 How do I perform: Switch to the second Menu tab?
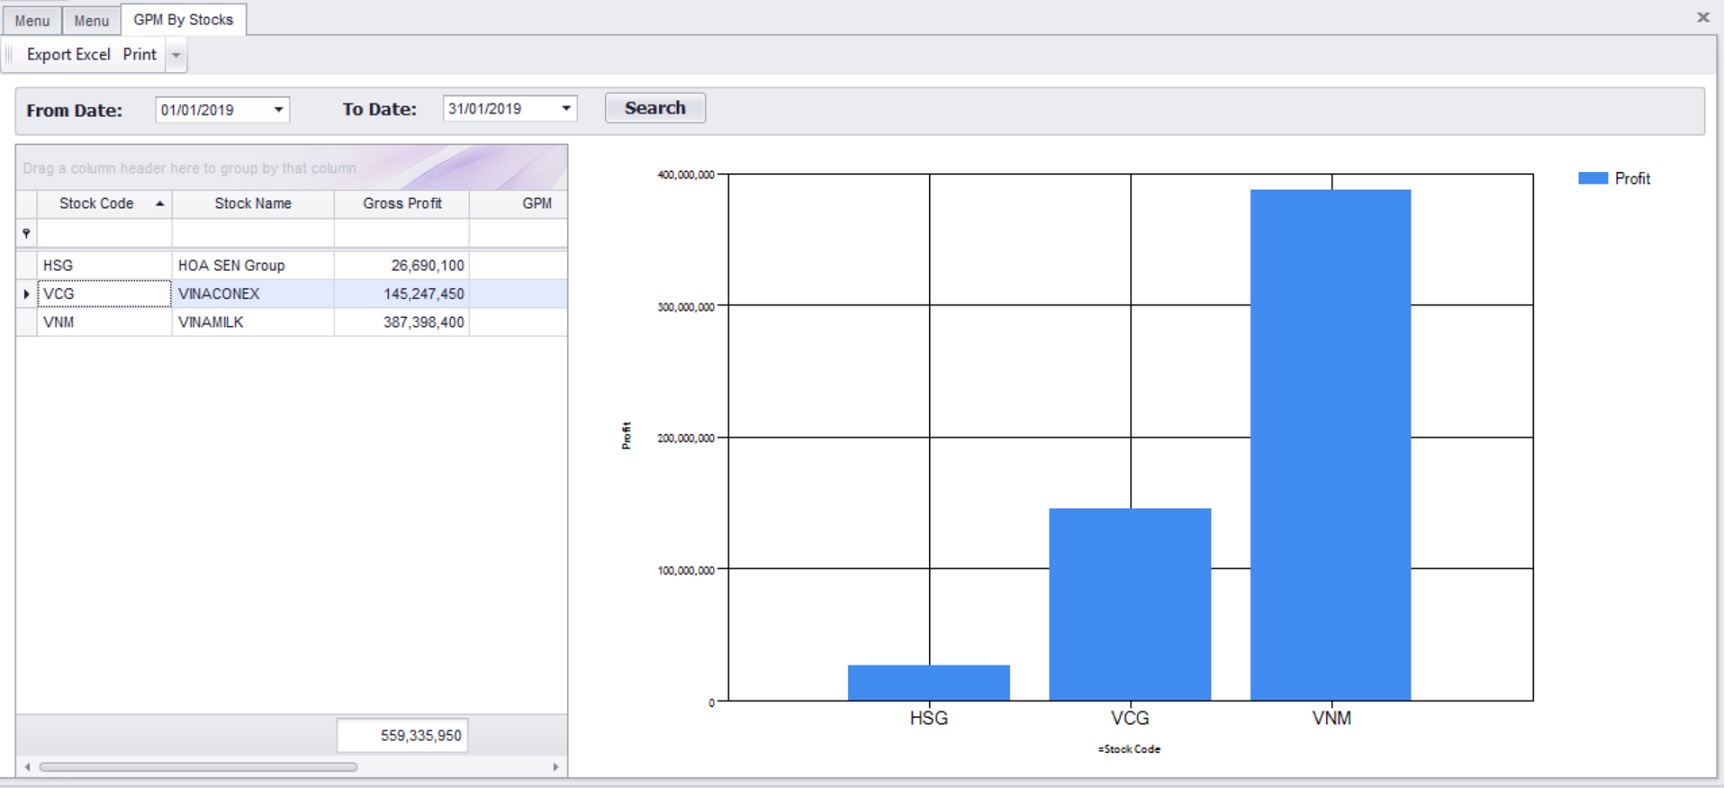91,20
